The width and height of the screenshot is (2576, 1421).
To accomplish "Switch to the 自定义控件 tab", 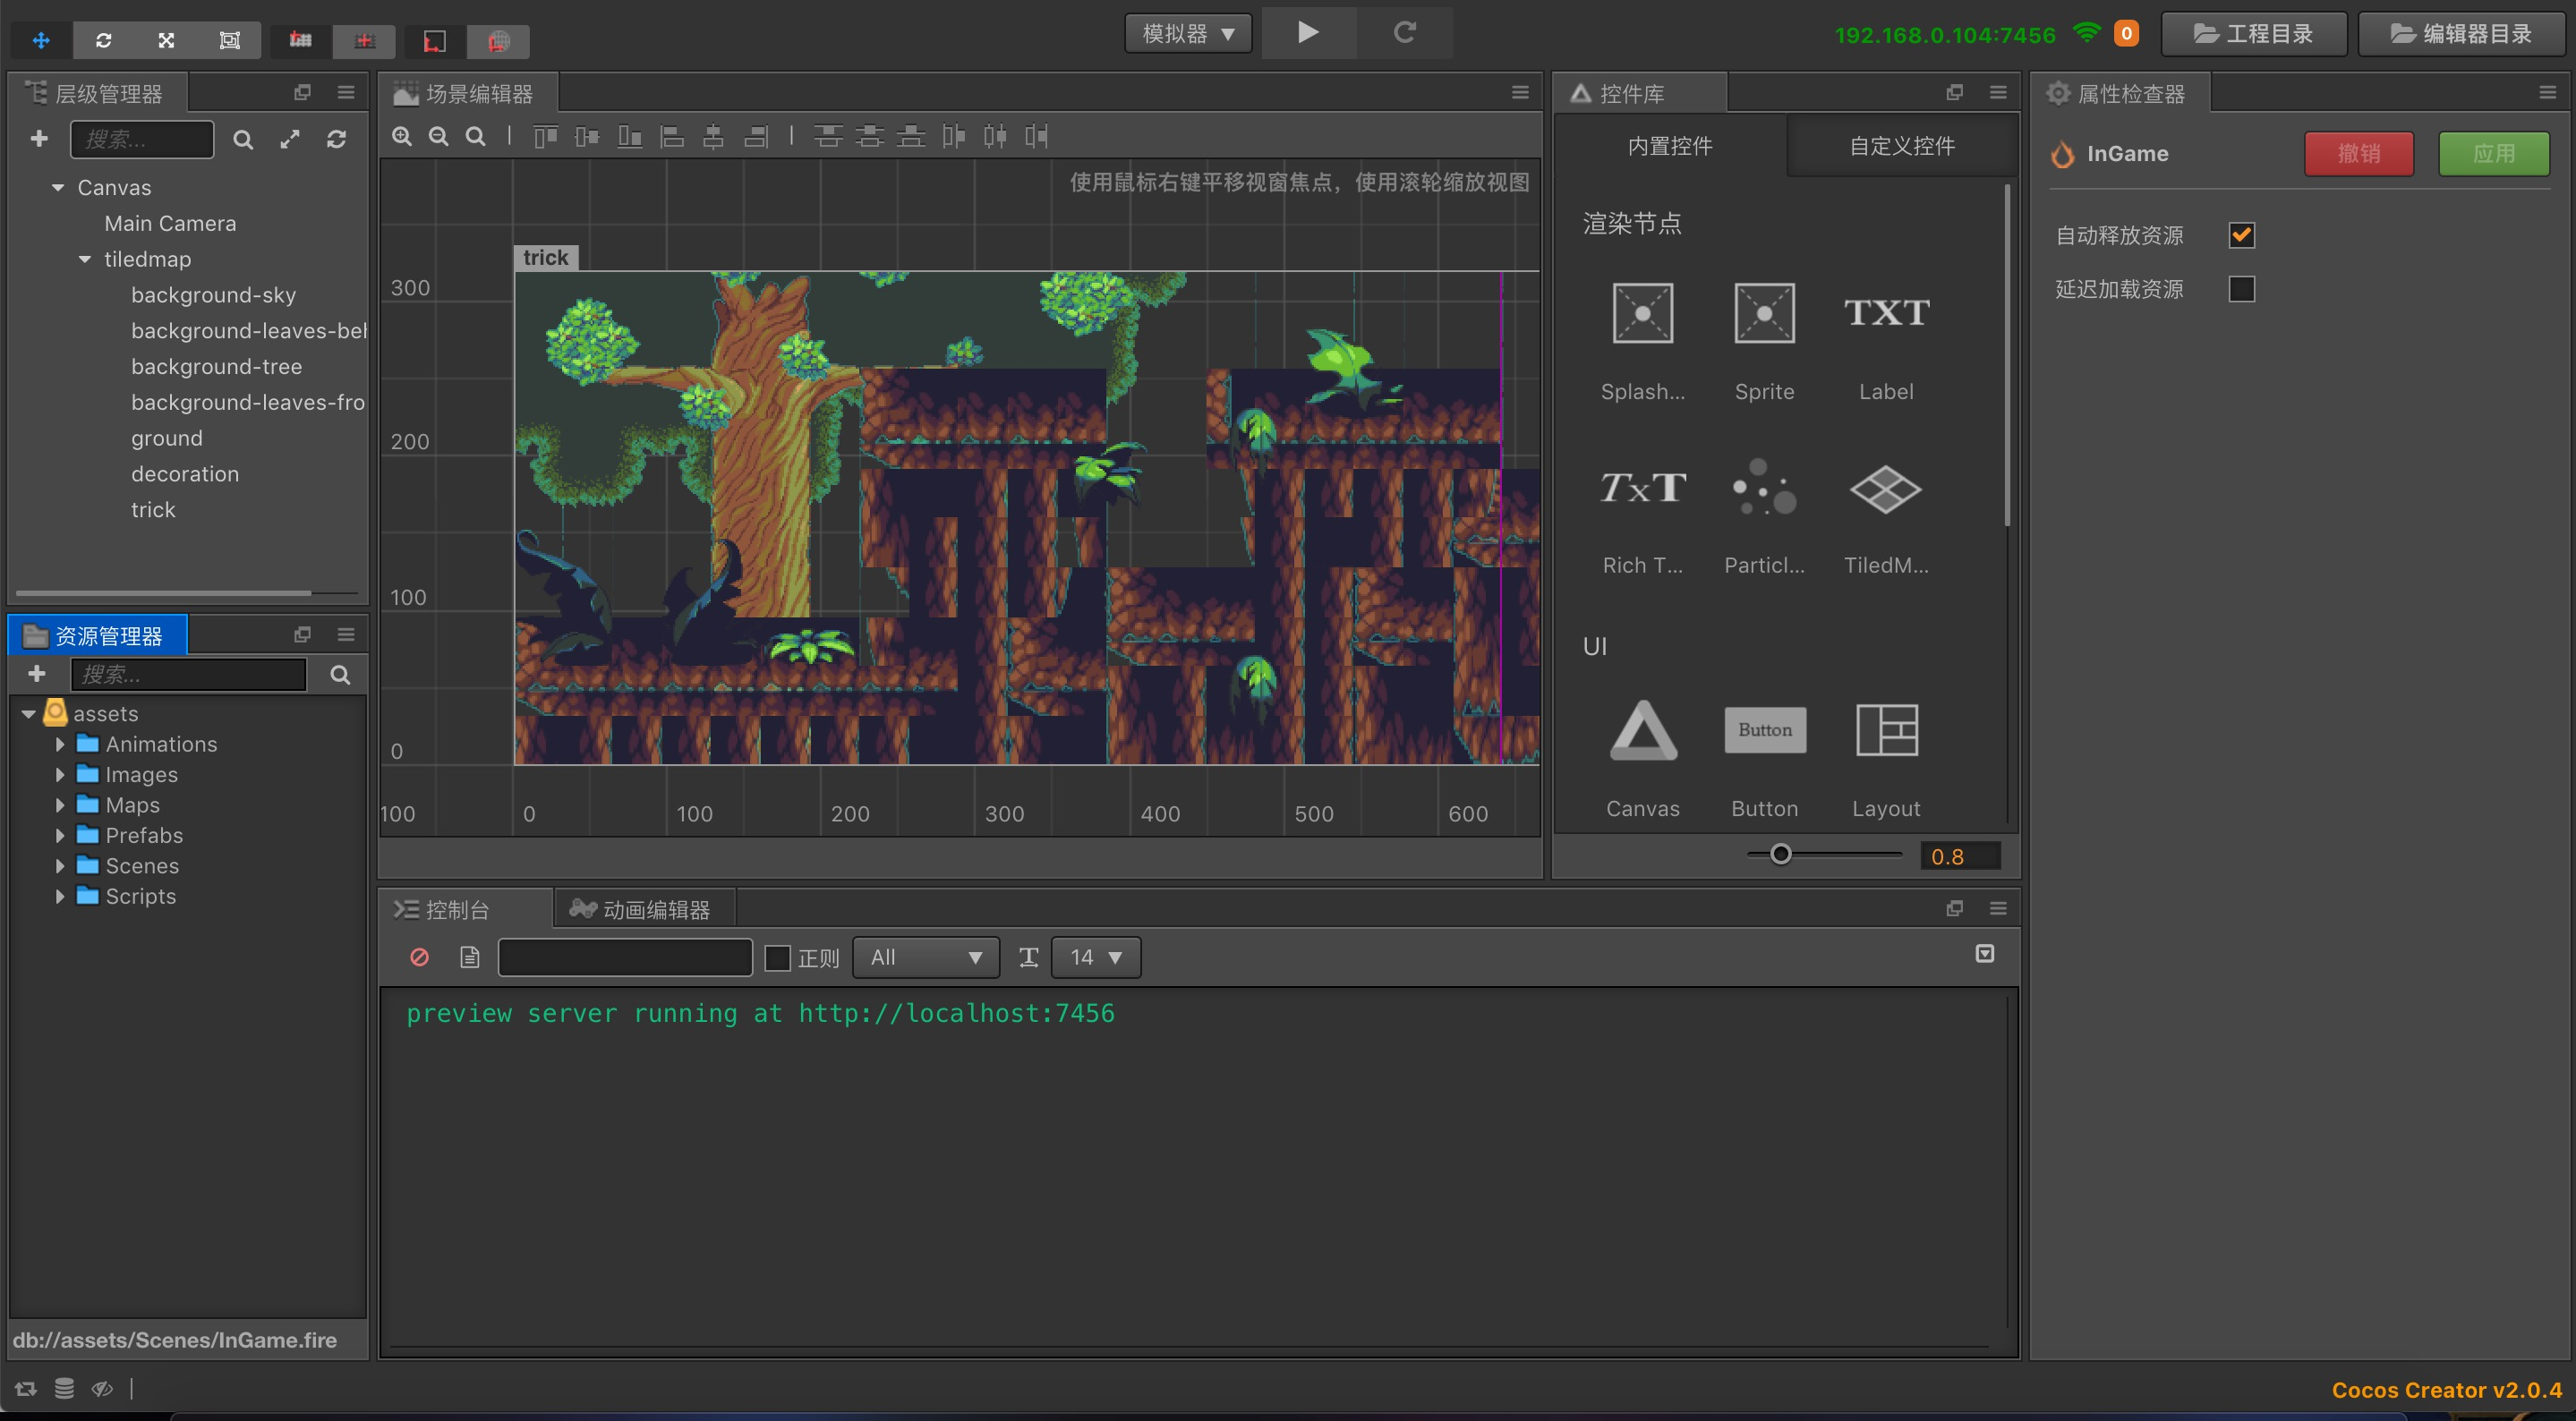I will pos(1901,146).
